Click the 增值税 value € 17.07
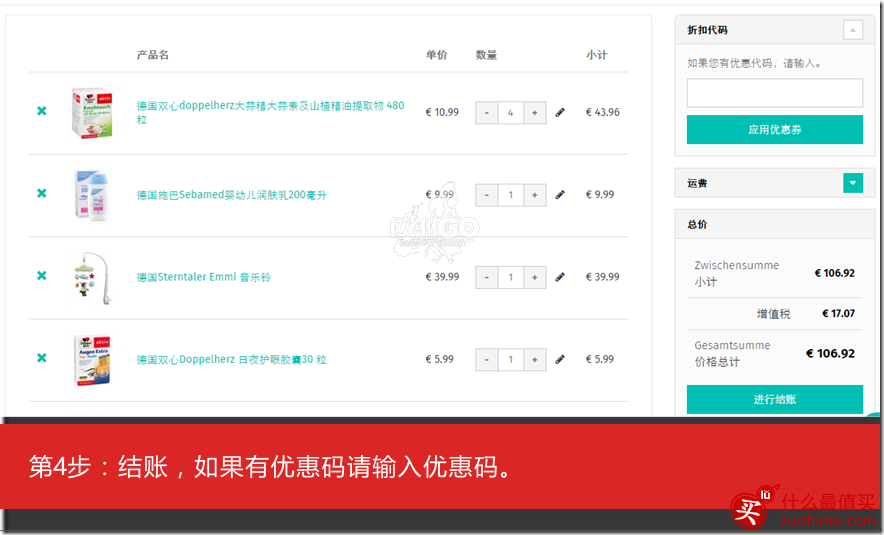The image size is (884, 535). (838, 313)
